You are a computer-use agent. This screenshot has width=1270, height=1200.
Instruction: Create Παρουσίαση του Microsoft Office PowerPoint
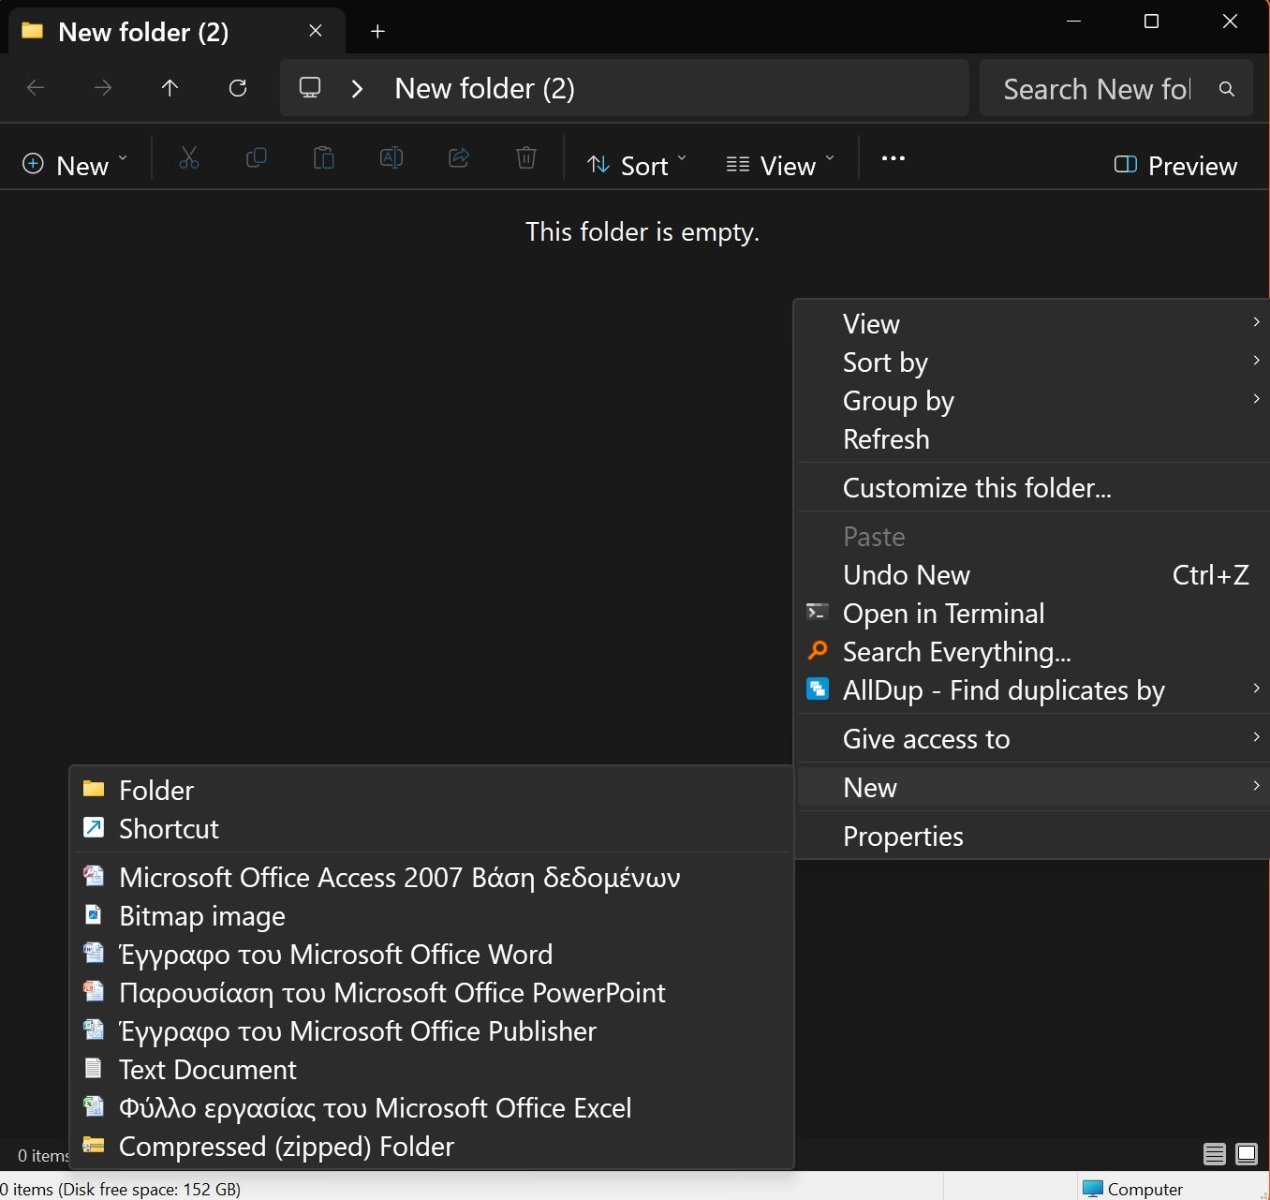(x=432, y=993)
